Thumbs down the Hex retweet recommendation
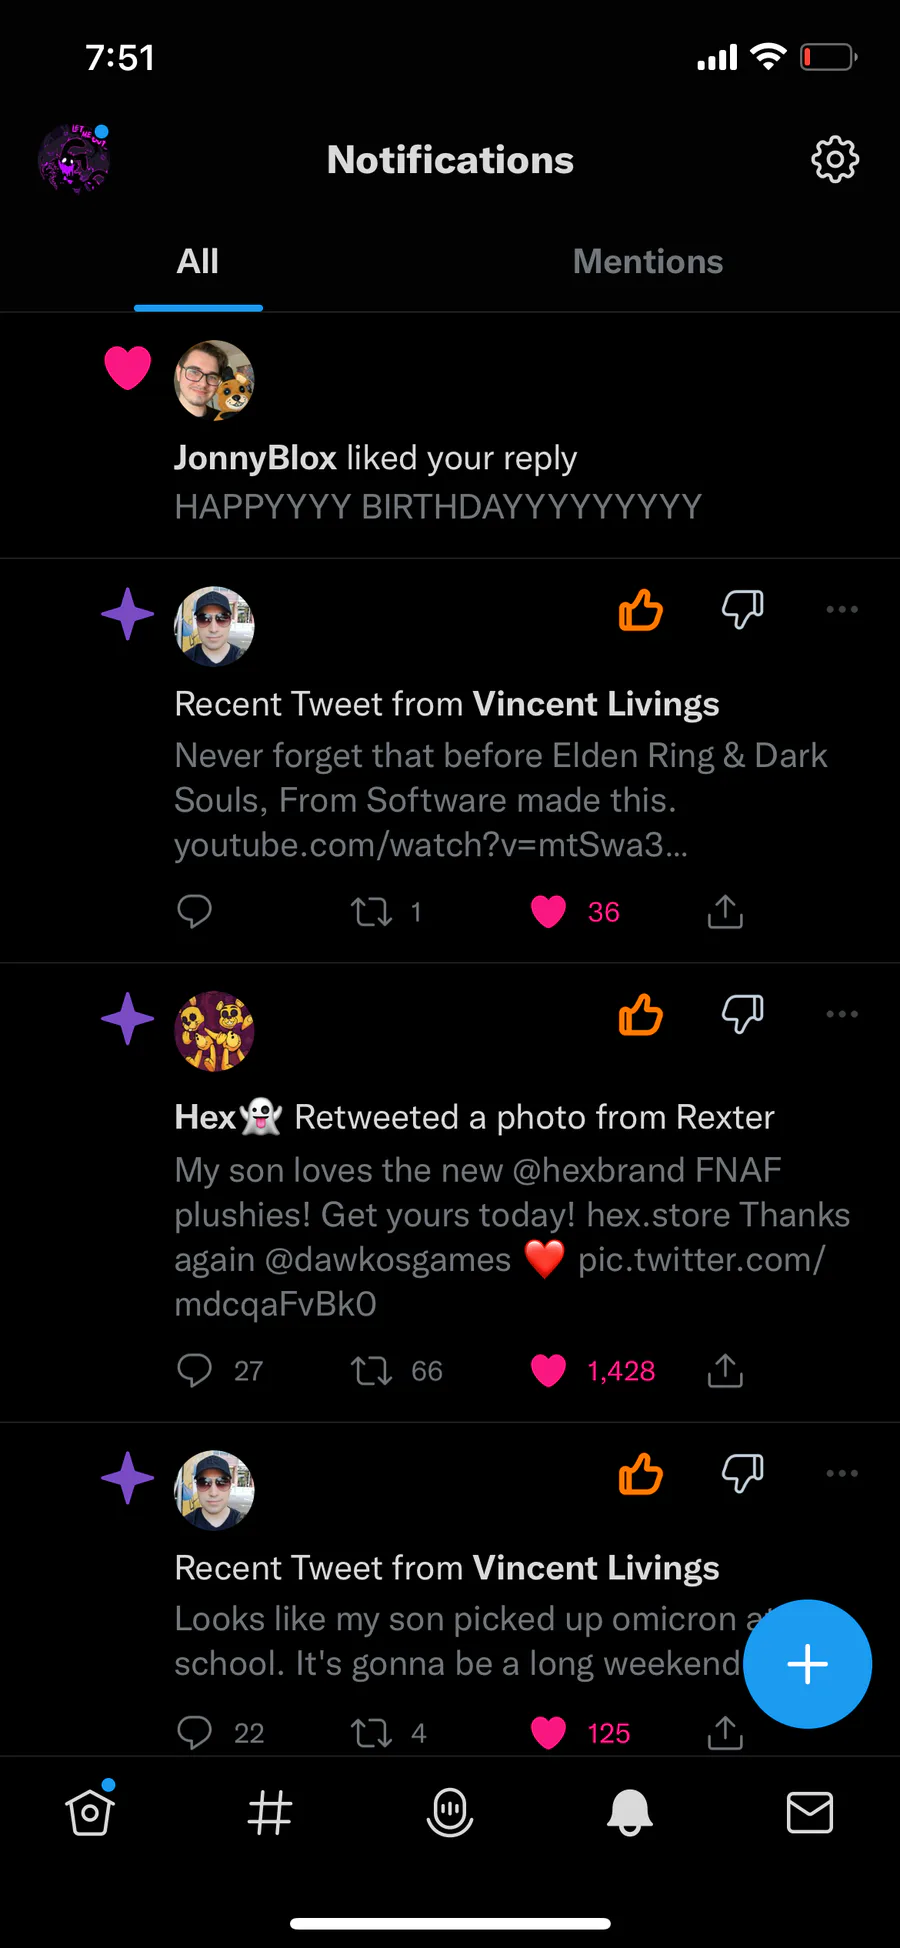Viewport: 900px width, 1948px height. [742, 1014]
